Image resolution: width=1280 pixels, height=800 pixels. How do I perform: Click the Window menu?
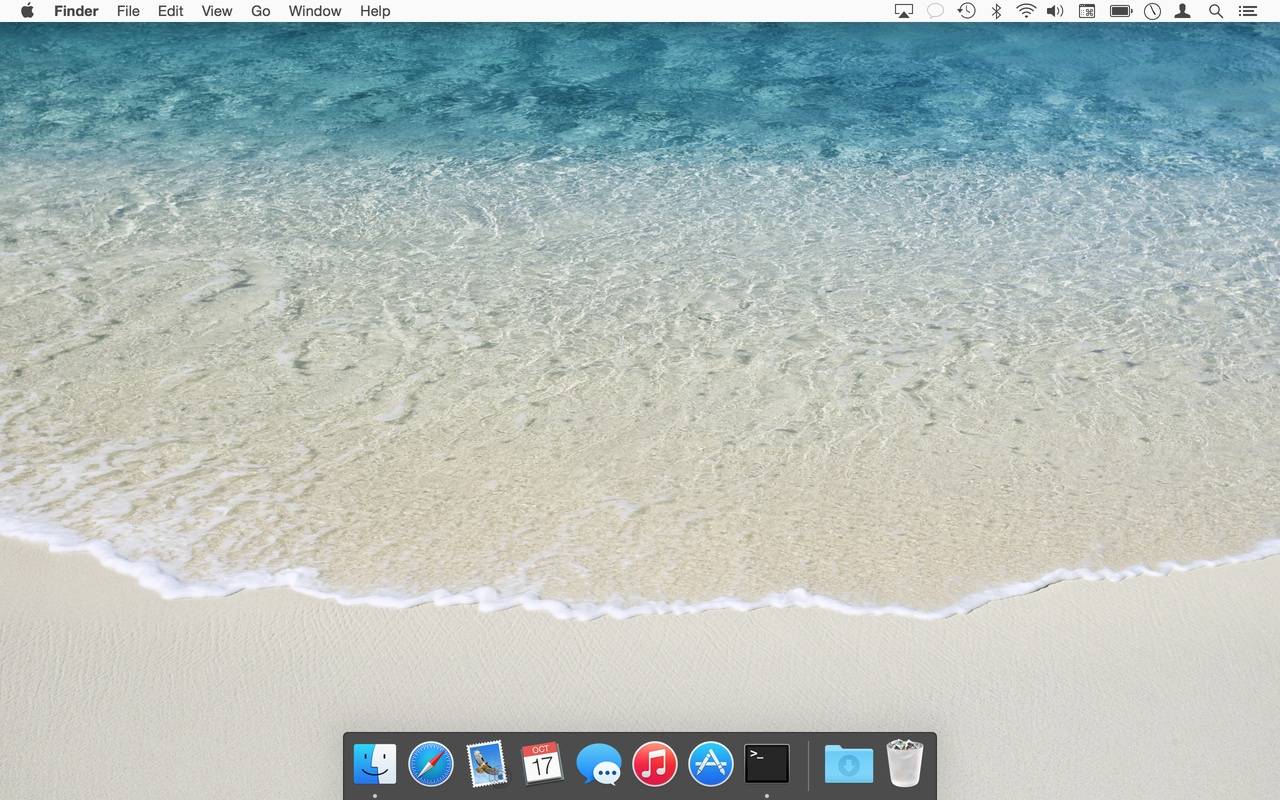pos(315,11)
